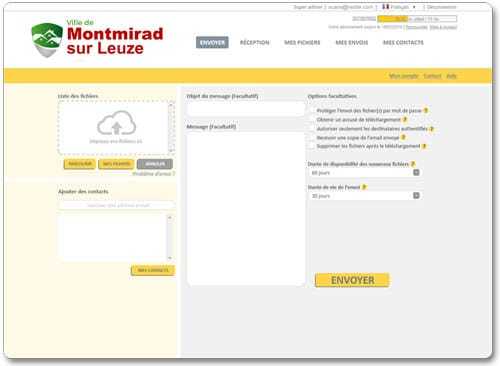Click the cloud upload icon
This screenshot has width=500, height=366.
[x=116, y=123]
